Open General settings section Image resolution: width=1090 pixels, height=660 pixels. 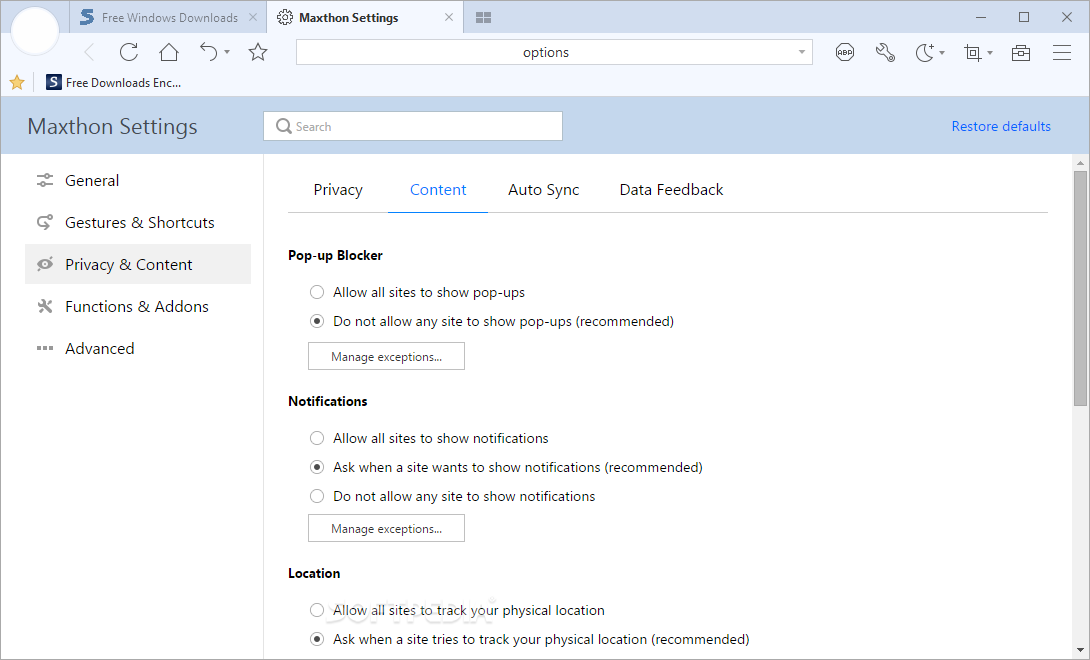[138, 180]
